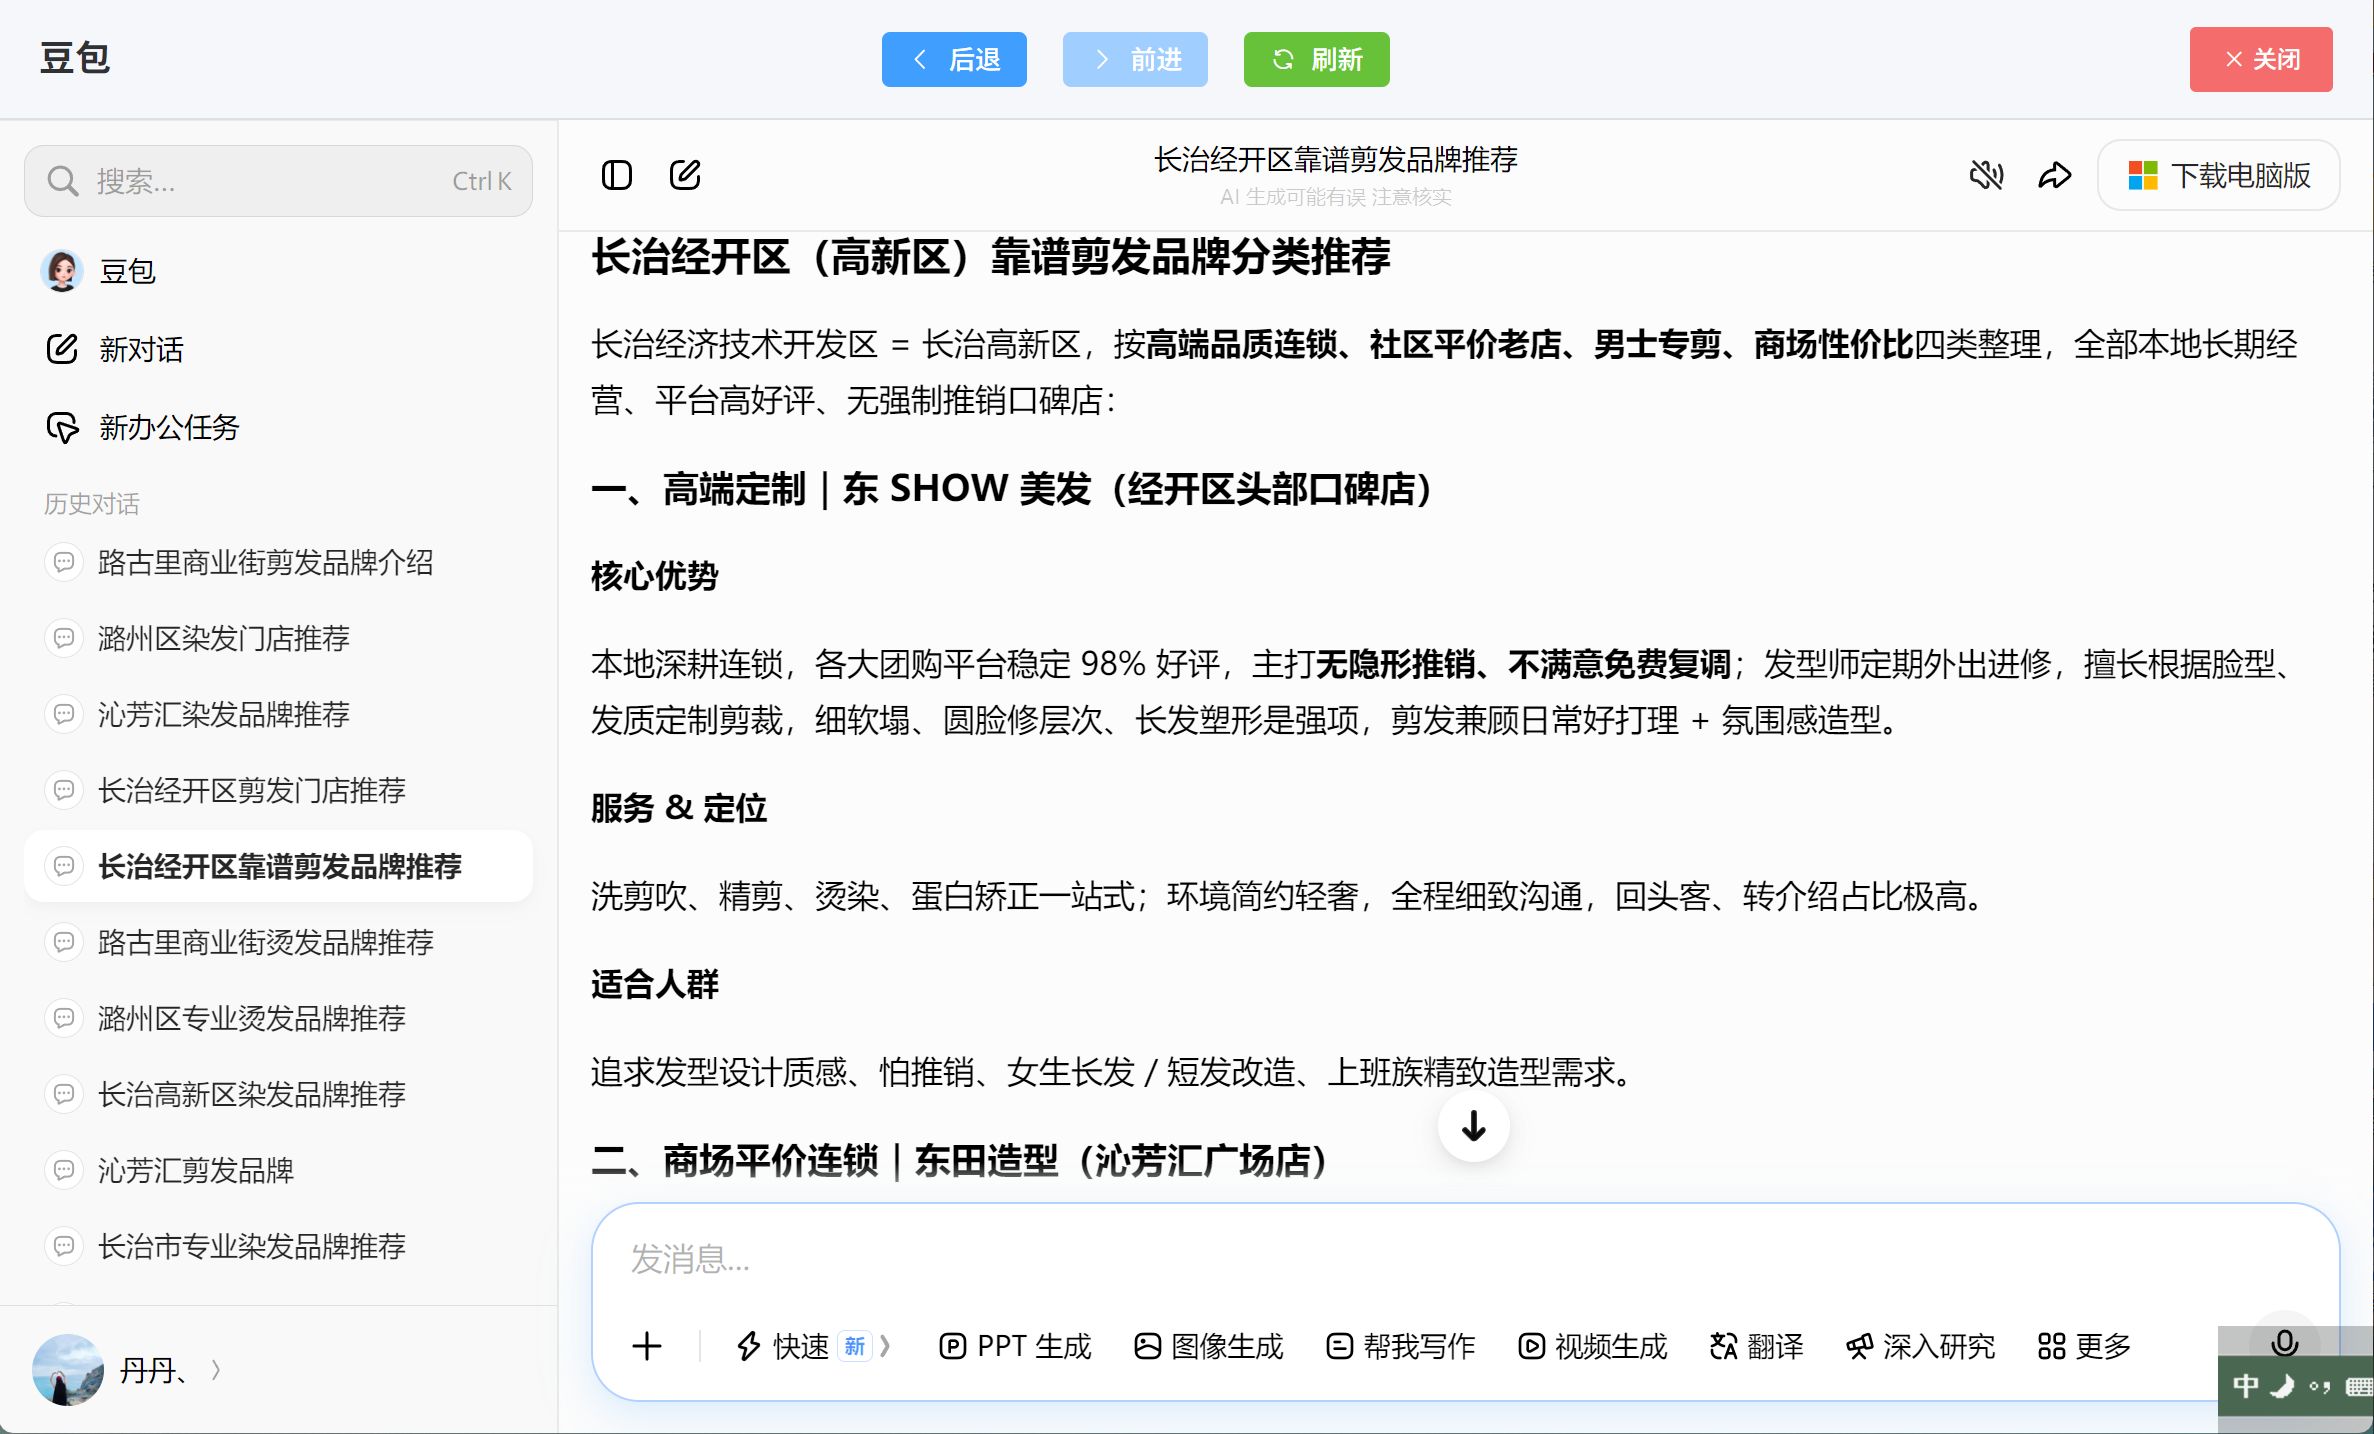The width and height of the screenshot is (2374, 1434).
Task: Click the plus attachment icon
Action: click(x=647, y=1346)
